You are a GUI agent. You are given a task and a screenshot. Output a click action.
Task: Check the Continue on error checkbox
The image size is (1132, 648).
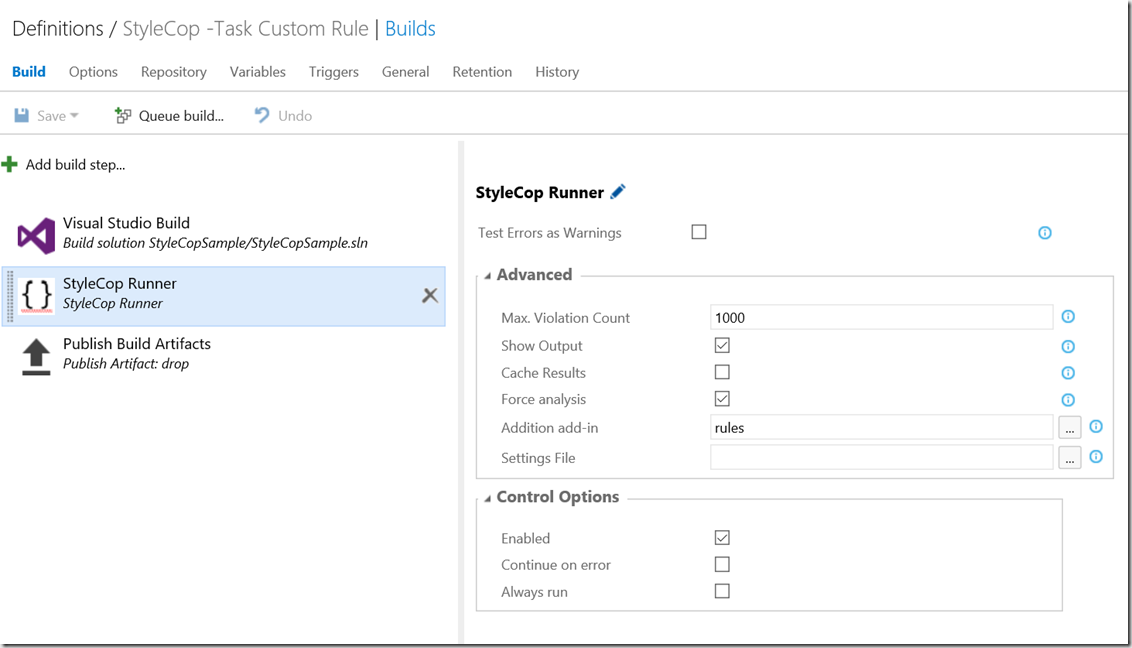tap(722, 564)
